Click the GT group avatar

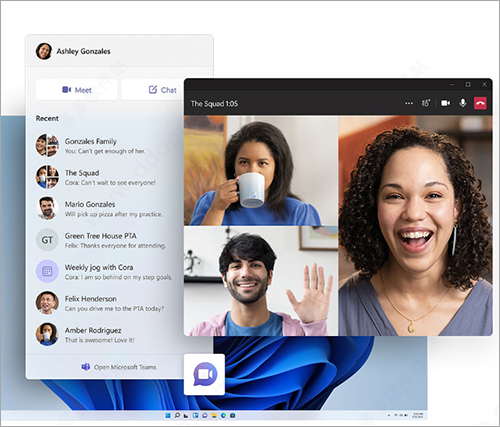[x=47, y=240]
